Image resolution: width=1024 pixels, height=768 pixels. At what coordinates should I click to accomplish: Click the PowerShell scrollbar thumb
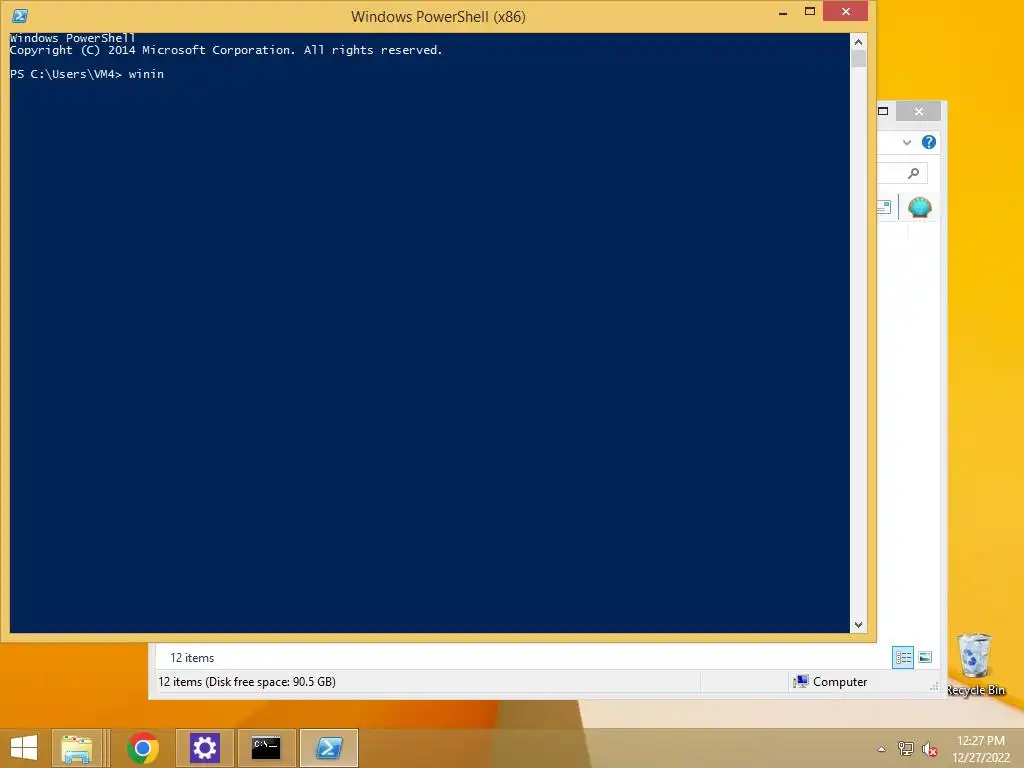tap(858, 58)
